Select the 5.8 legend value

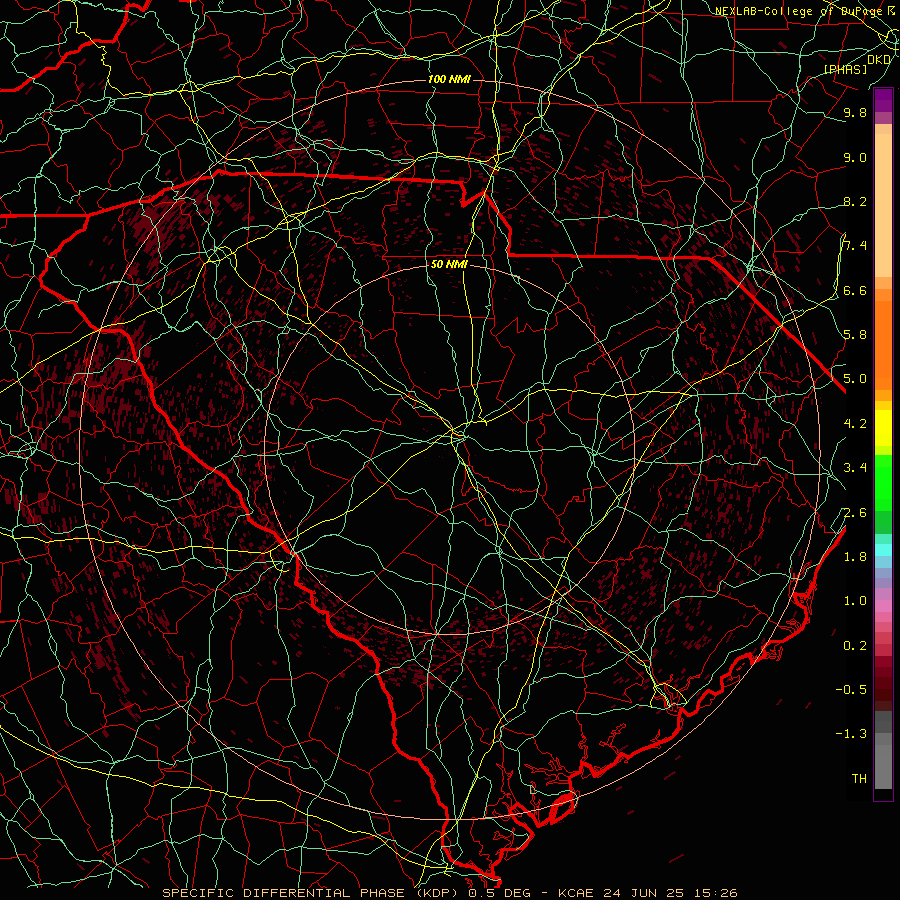pyautogui.click(x=855, y=334)
